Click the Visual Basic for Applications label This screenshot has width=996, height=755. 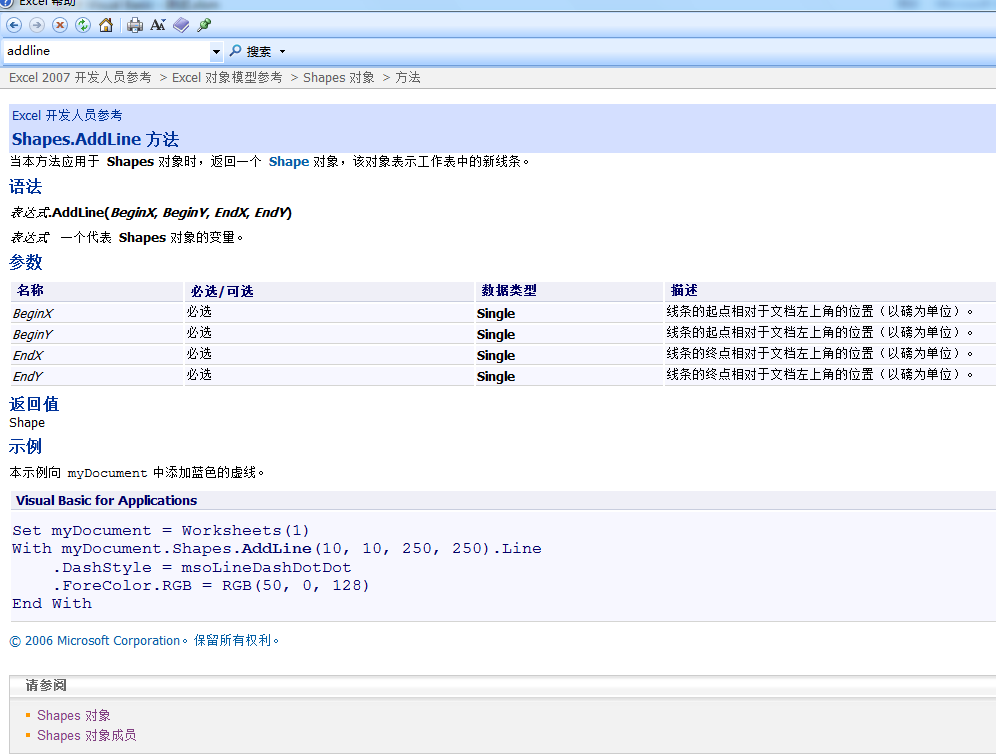tap(106, 500)
